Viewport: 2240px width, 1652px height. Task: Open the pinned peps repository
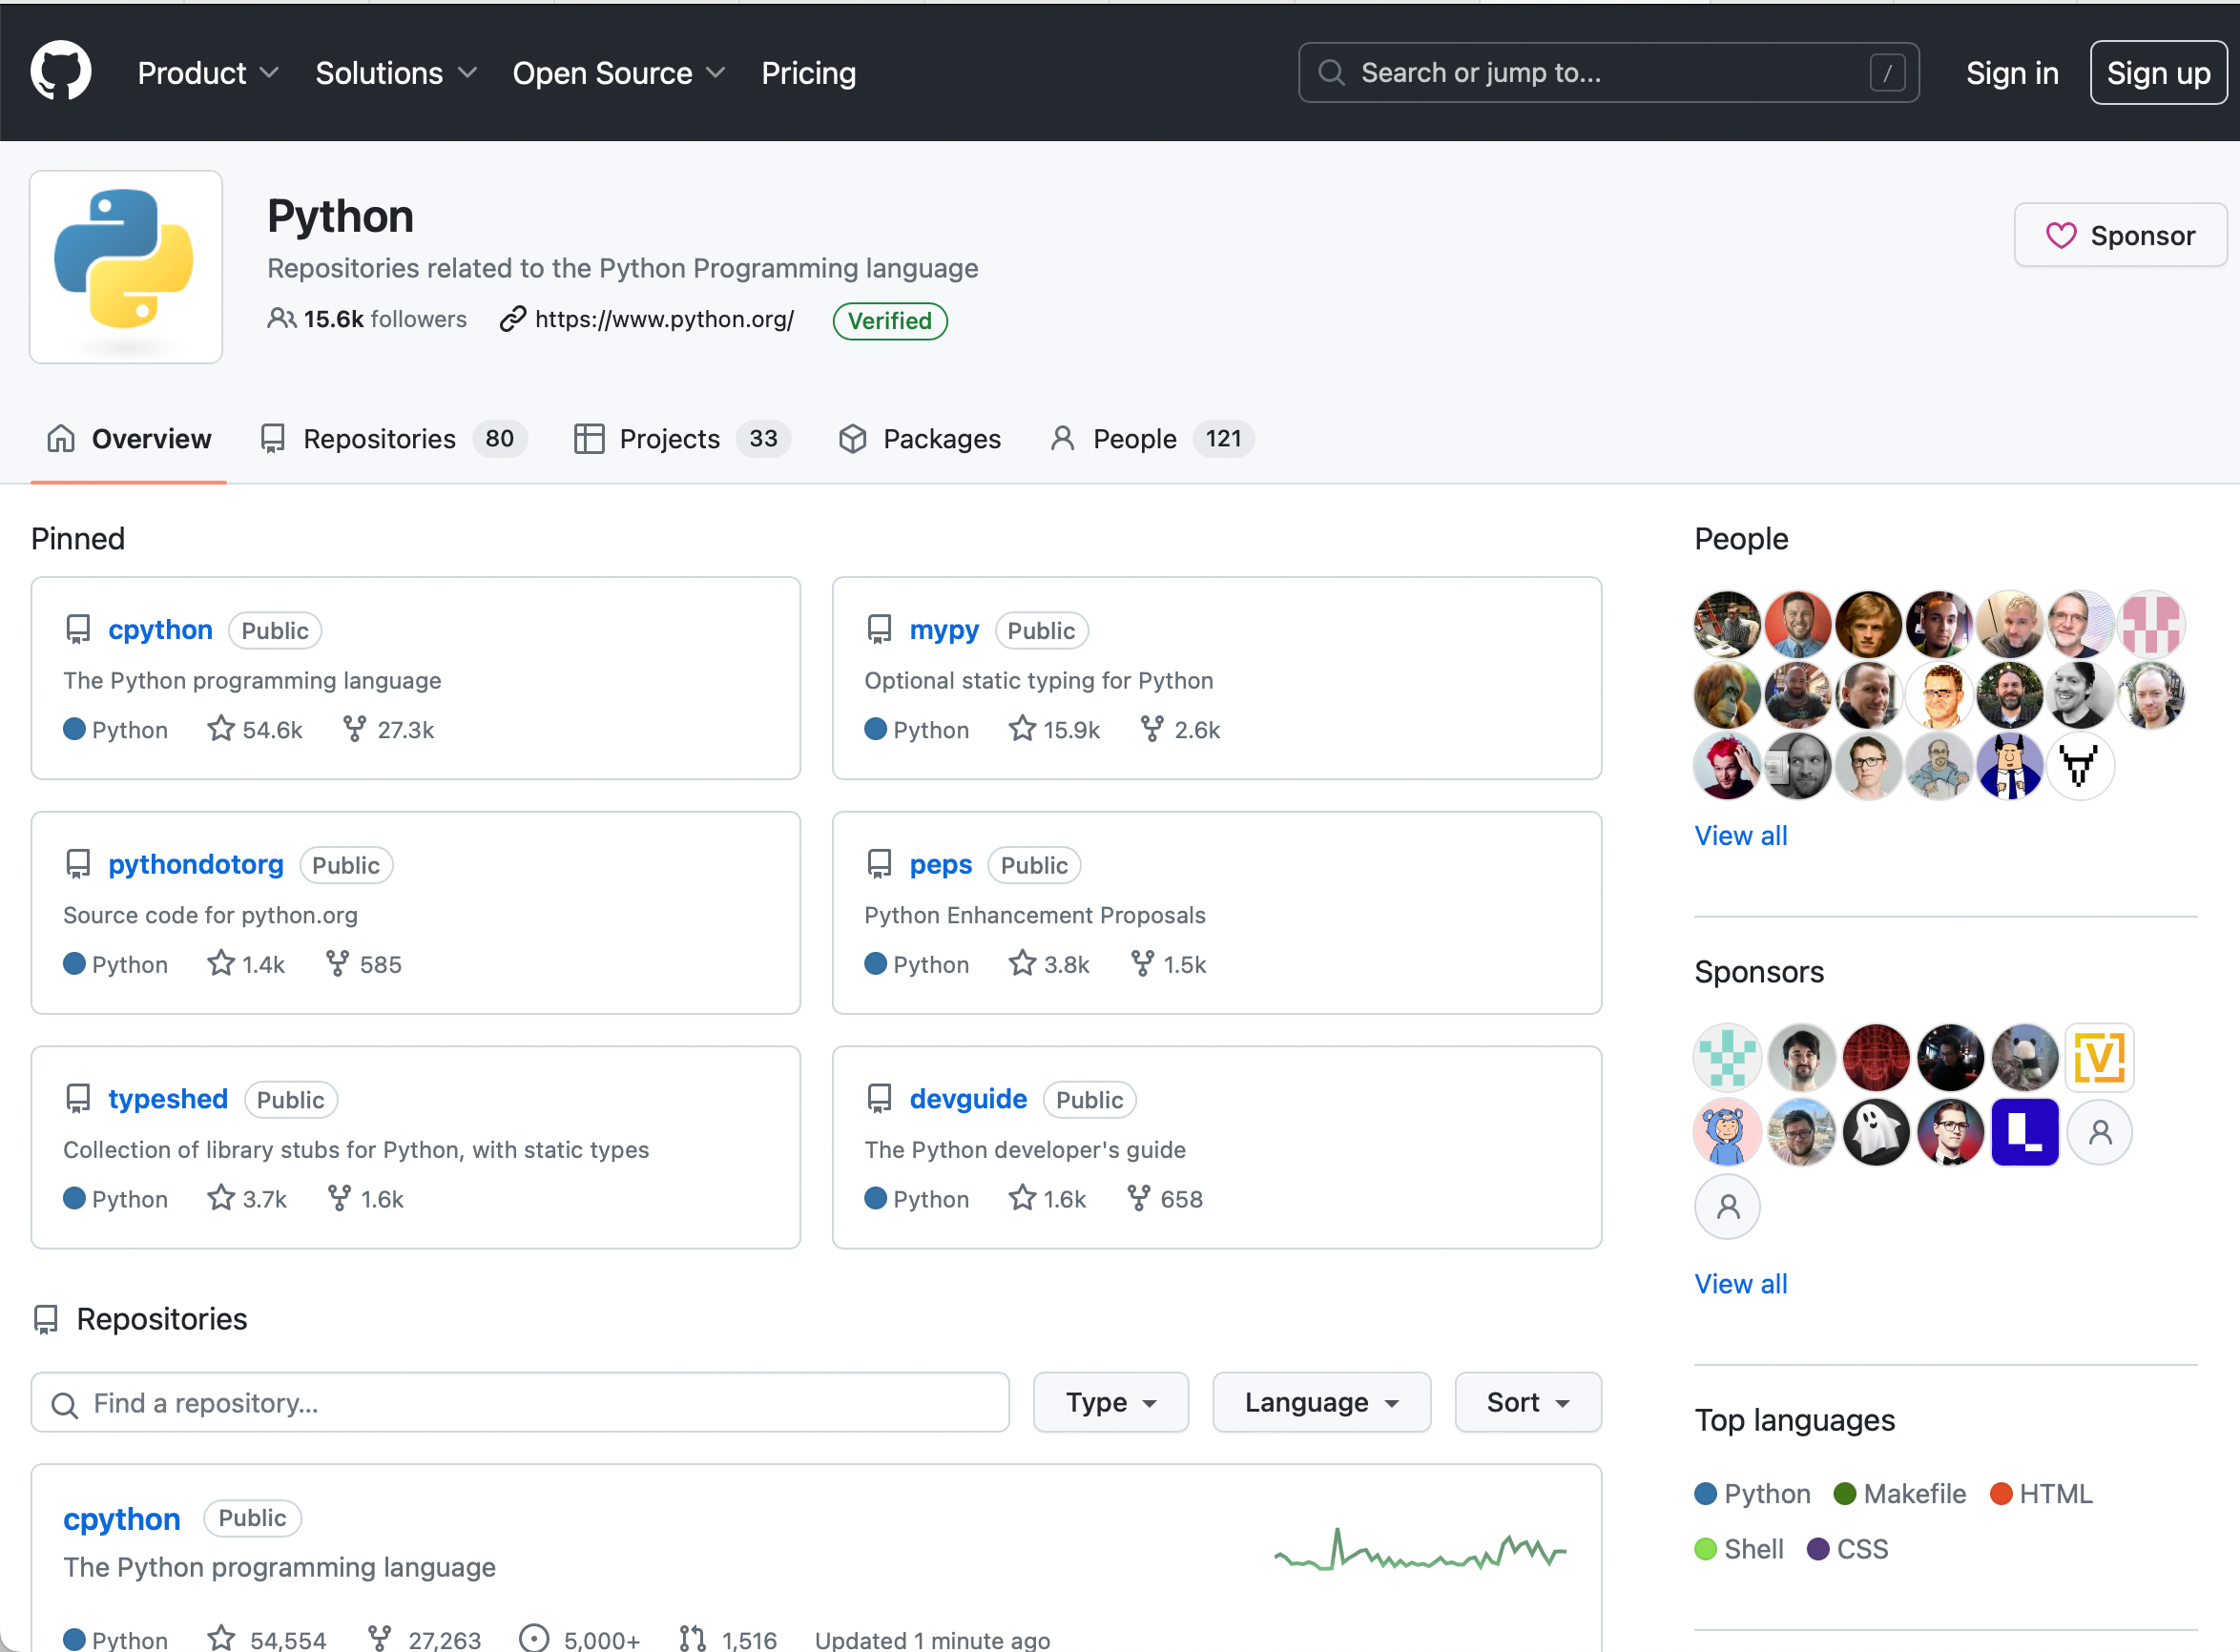tap(940, 864)
